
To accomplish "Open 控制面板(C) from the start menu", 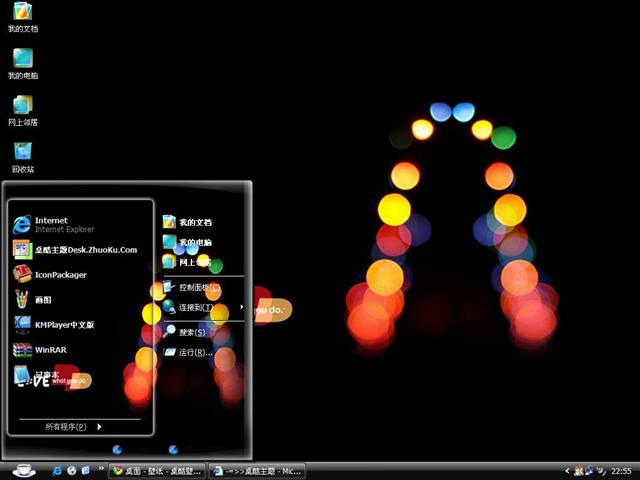I will 198,288.
